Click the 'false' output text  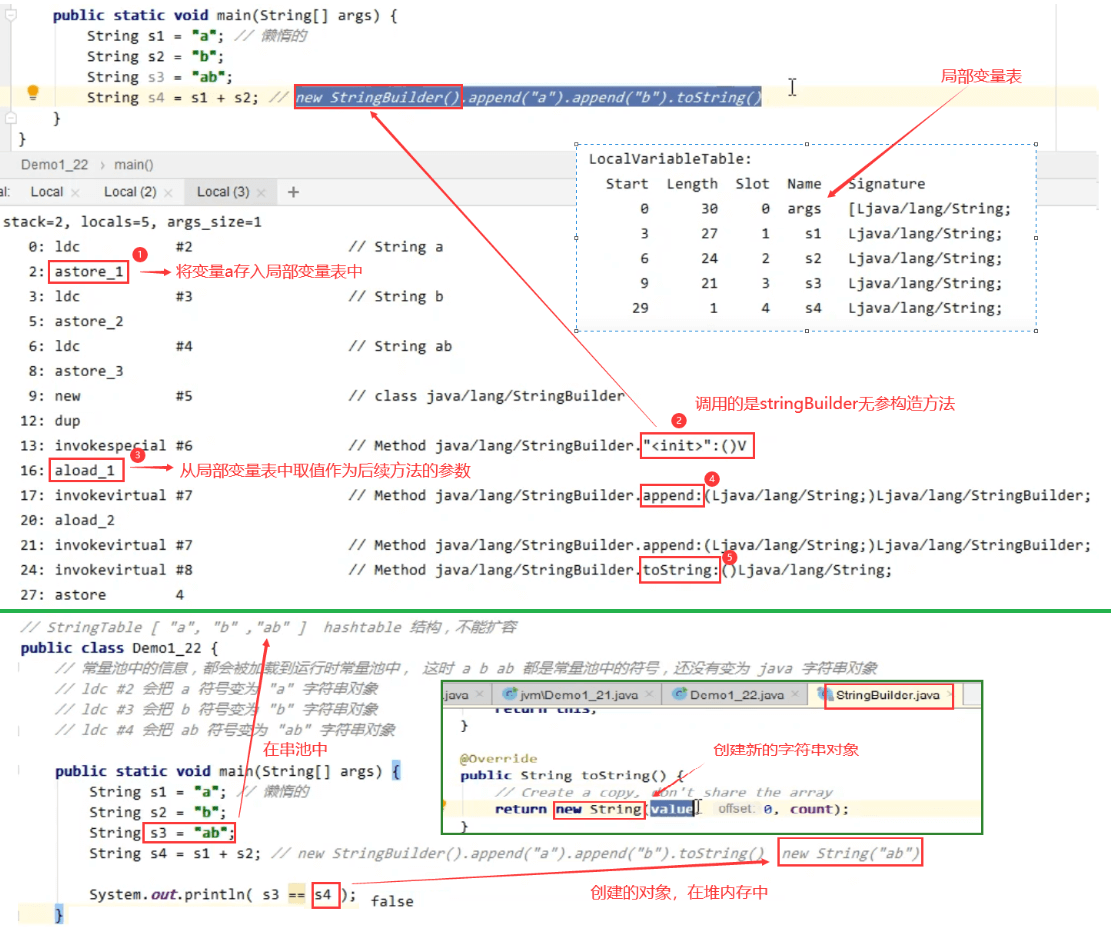pyautogui.click(x=392, y=901)
